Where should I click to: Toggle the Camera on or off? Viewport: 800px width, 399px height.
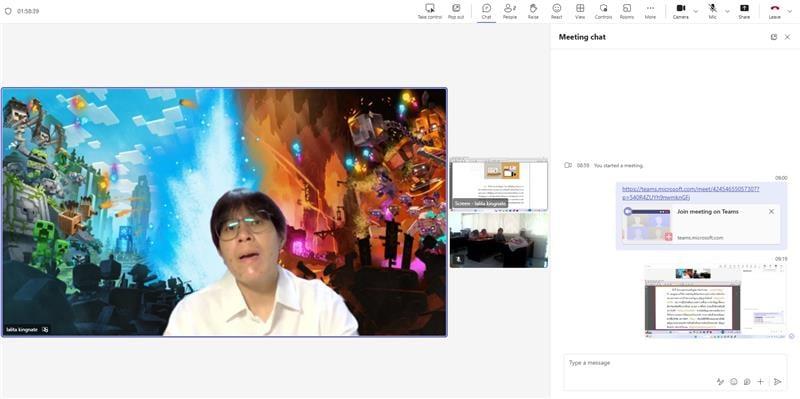[x=680, y=11]
